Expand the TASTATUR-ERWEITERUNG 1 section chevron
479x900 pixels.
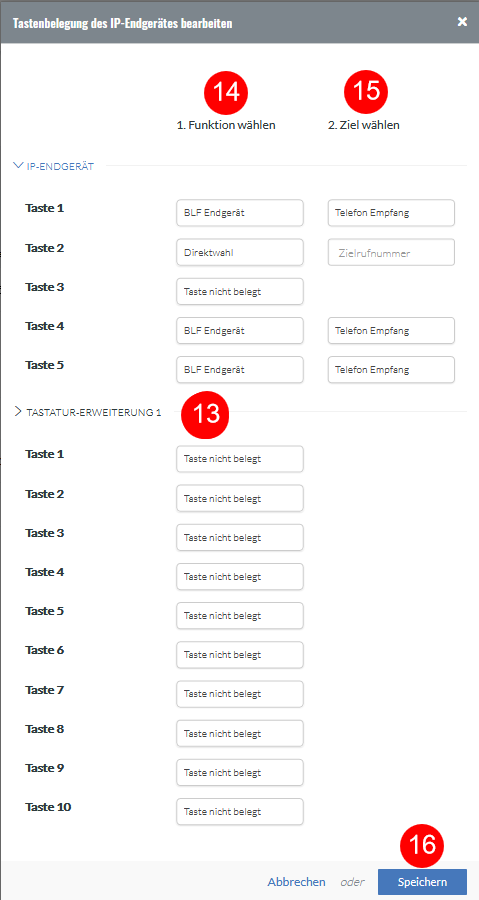point(18,412)
